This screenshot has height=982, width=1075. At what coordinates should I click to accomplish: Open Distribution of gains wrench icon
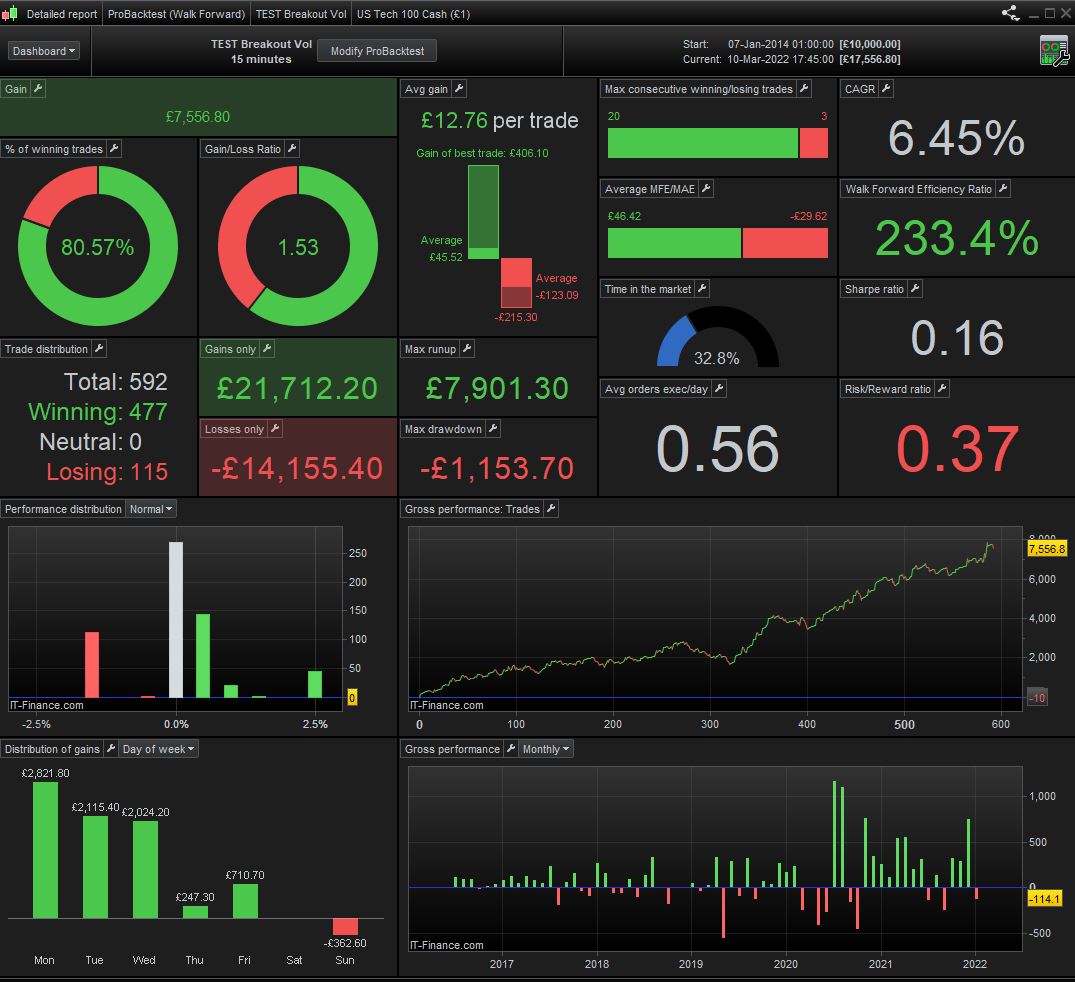[110, 749]
